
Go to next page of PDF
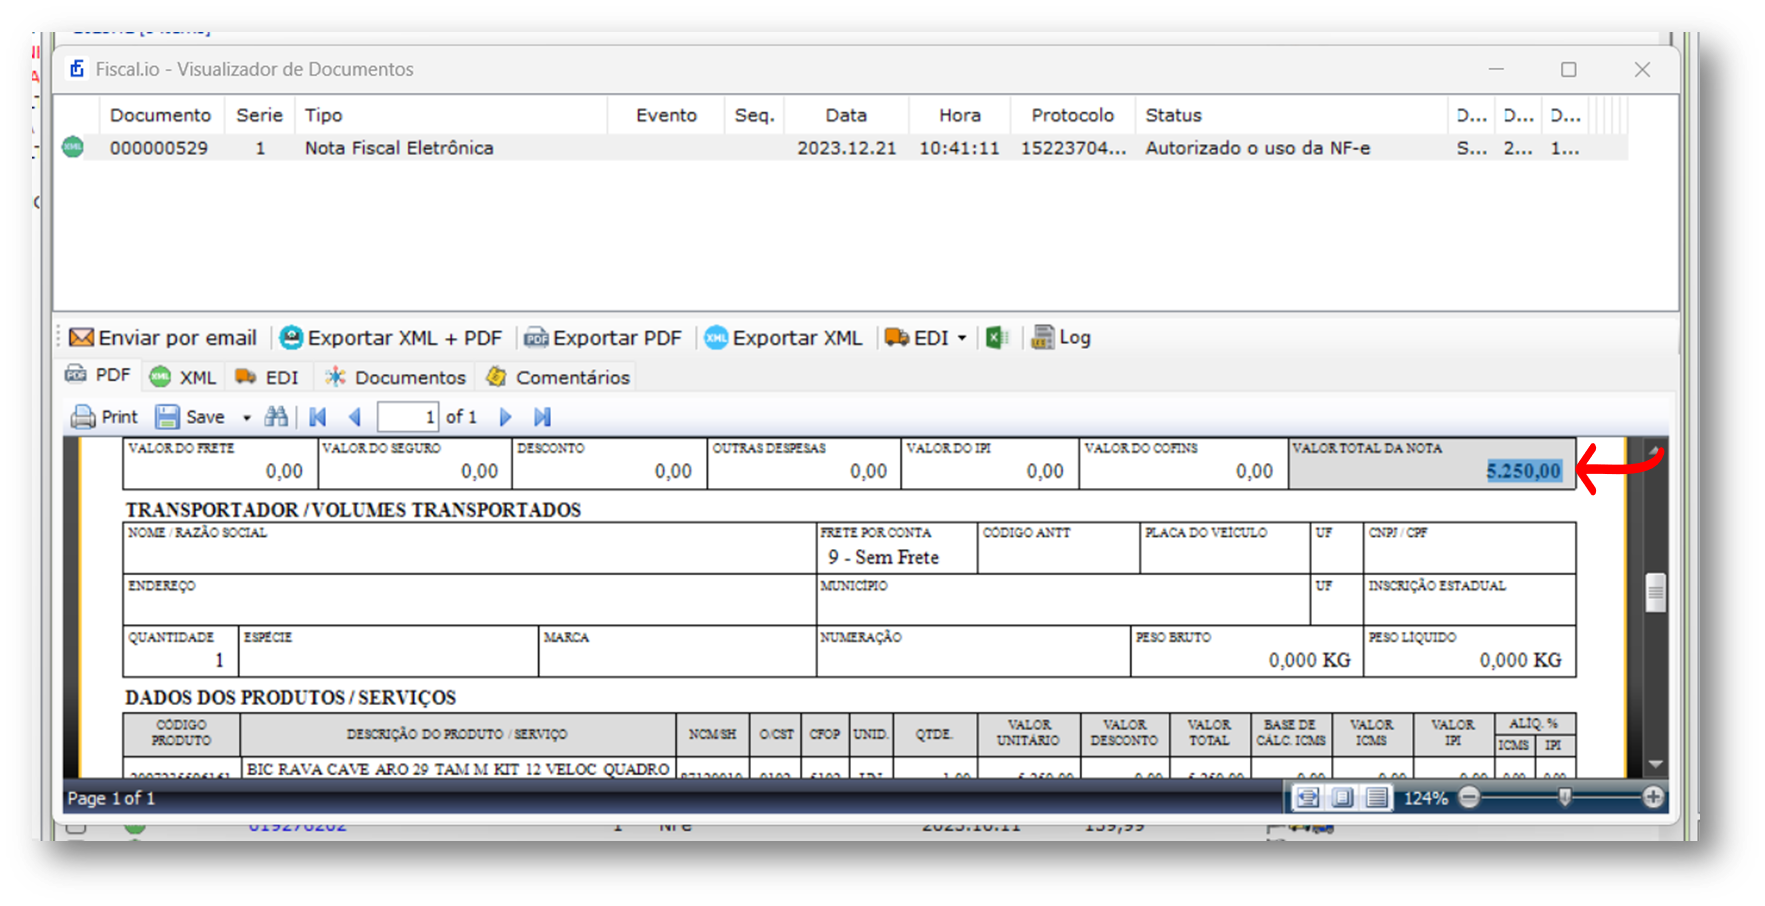pyautogui.click(x=505, y=417)
